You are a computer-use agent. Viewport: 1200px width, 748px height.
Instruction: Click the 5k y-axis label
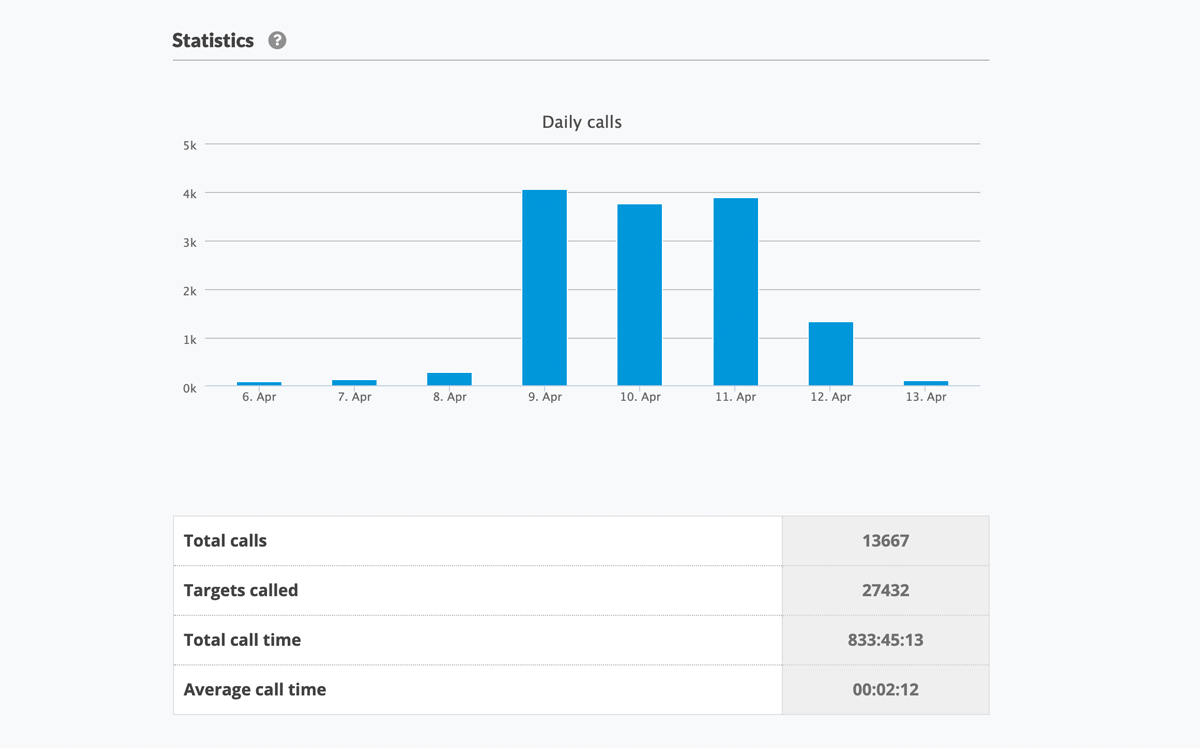(189, 145)
